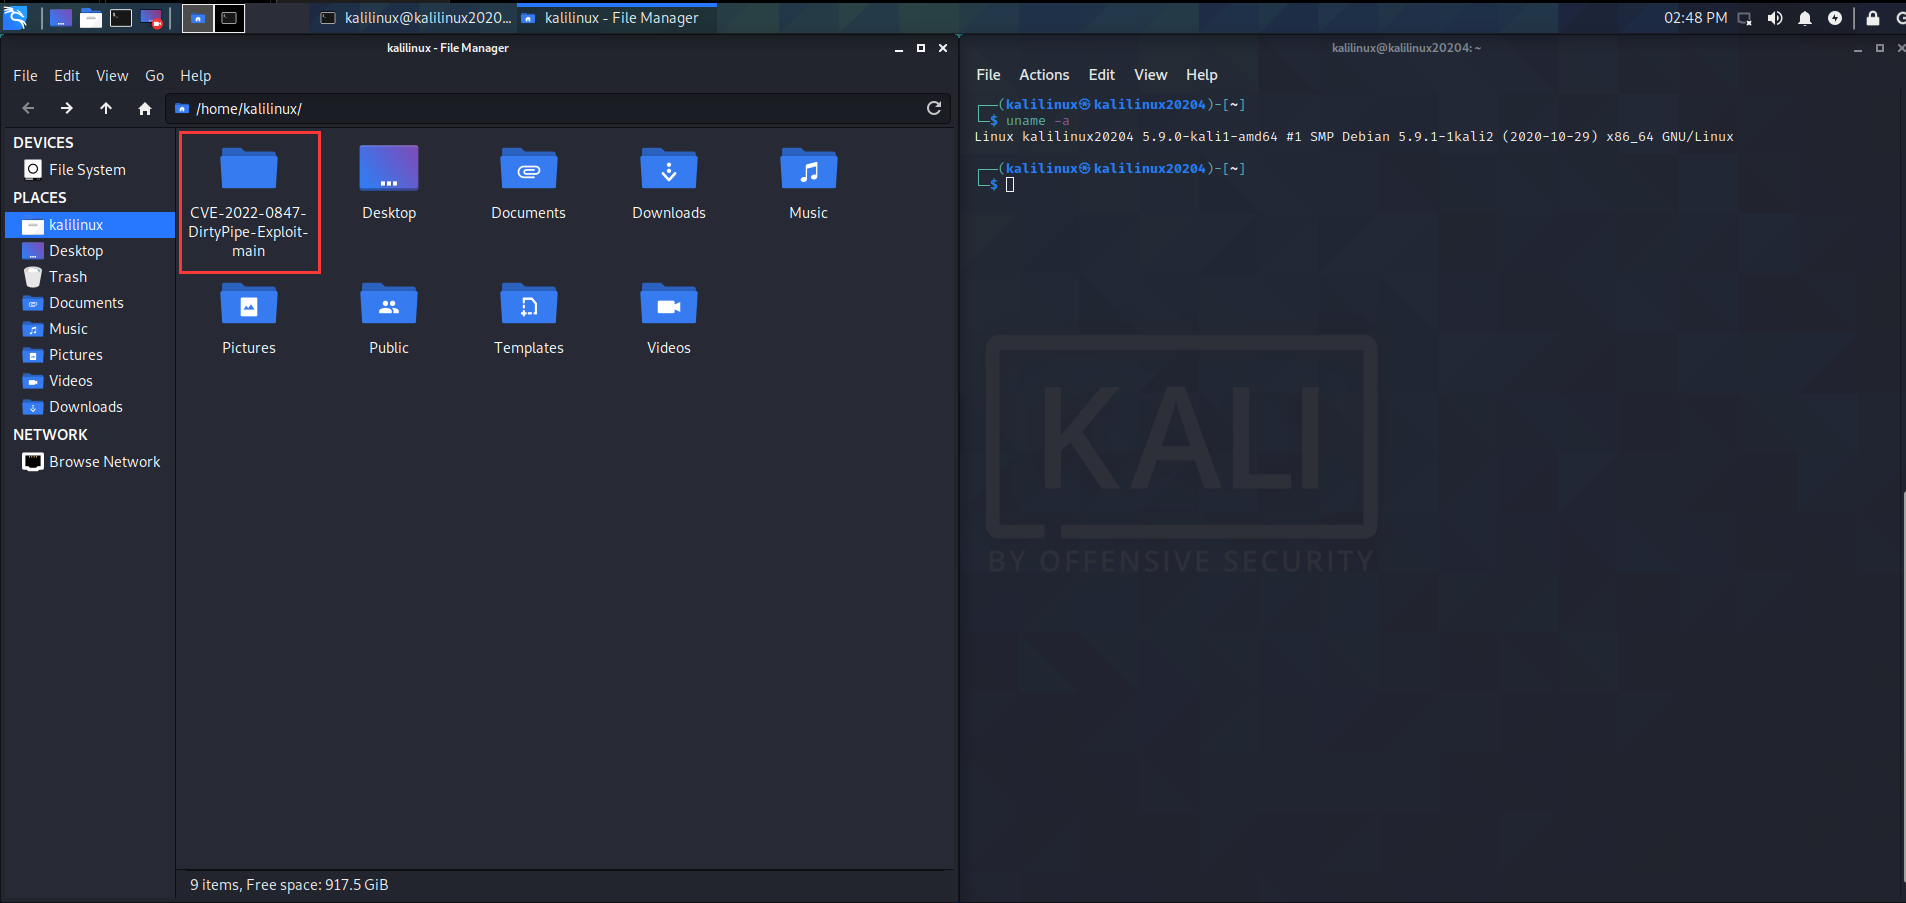Screen dimensions: 1906x903
Task: Click the Linux kernel version output line
Action: pyautogui.click(x=1354, y=137)
